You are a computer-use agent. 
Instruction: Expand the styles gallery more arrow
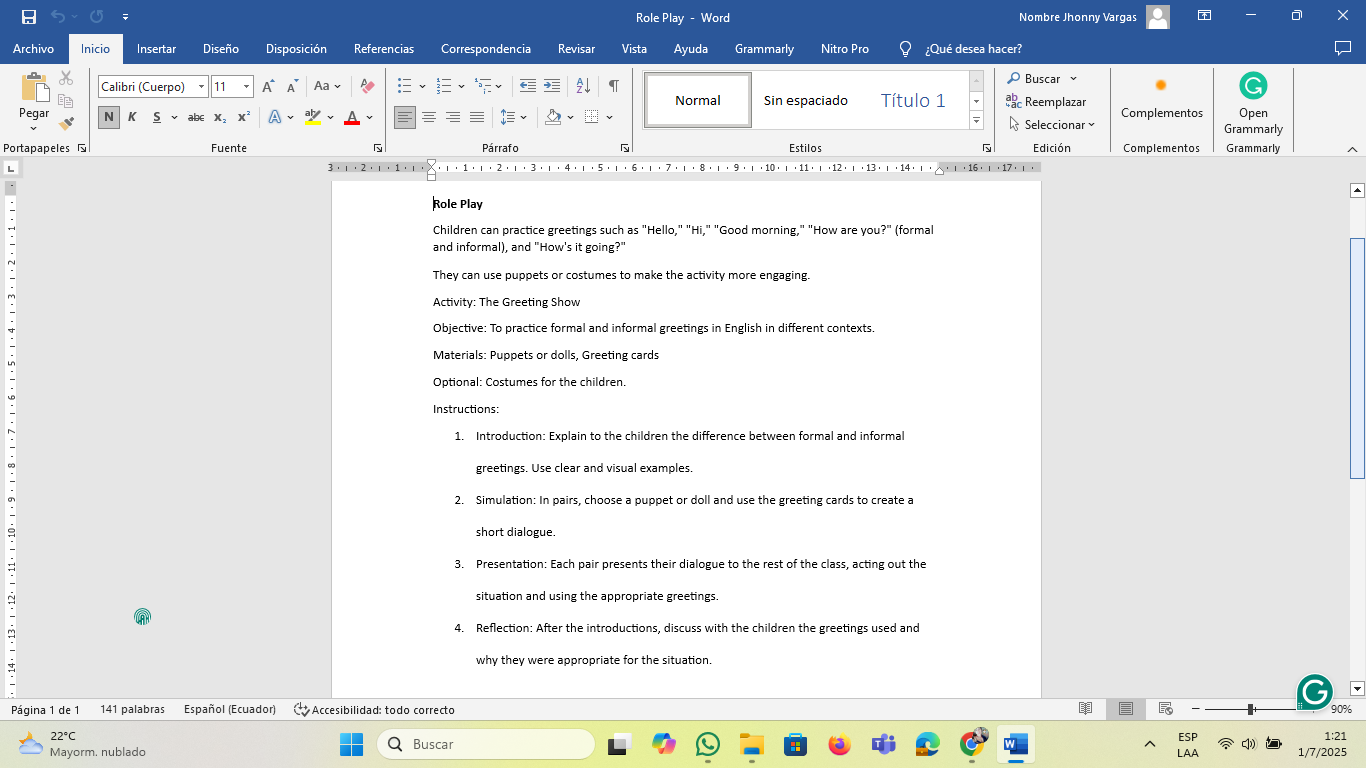[976, 122]
